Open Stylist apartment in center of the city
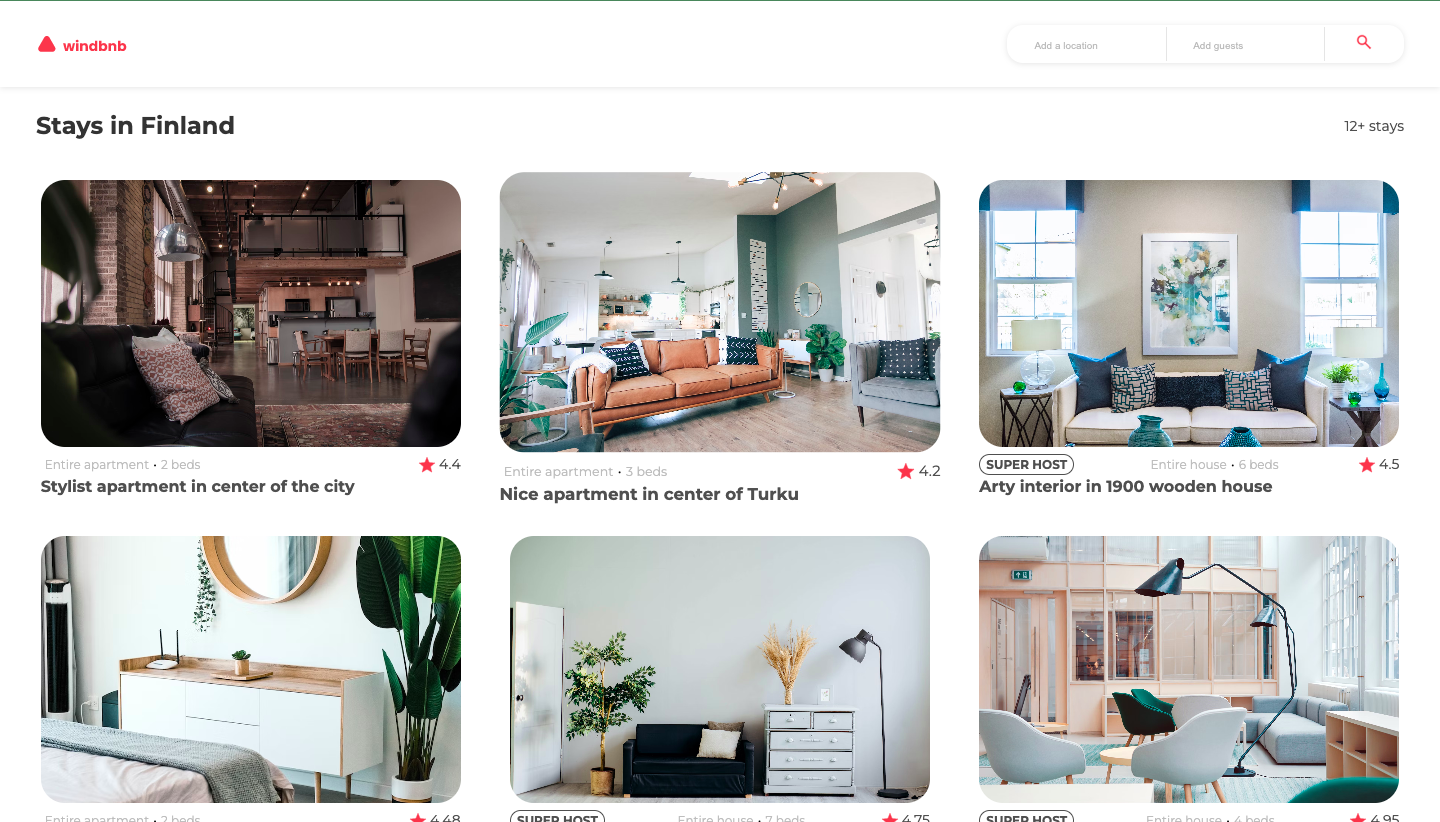Screen dimensions: 1440x822 (x=198, y=487)
